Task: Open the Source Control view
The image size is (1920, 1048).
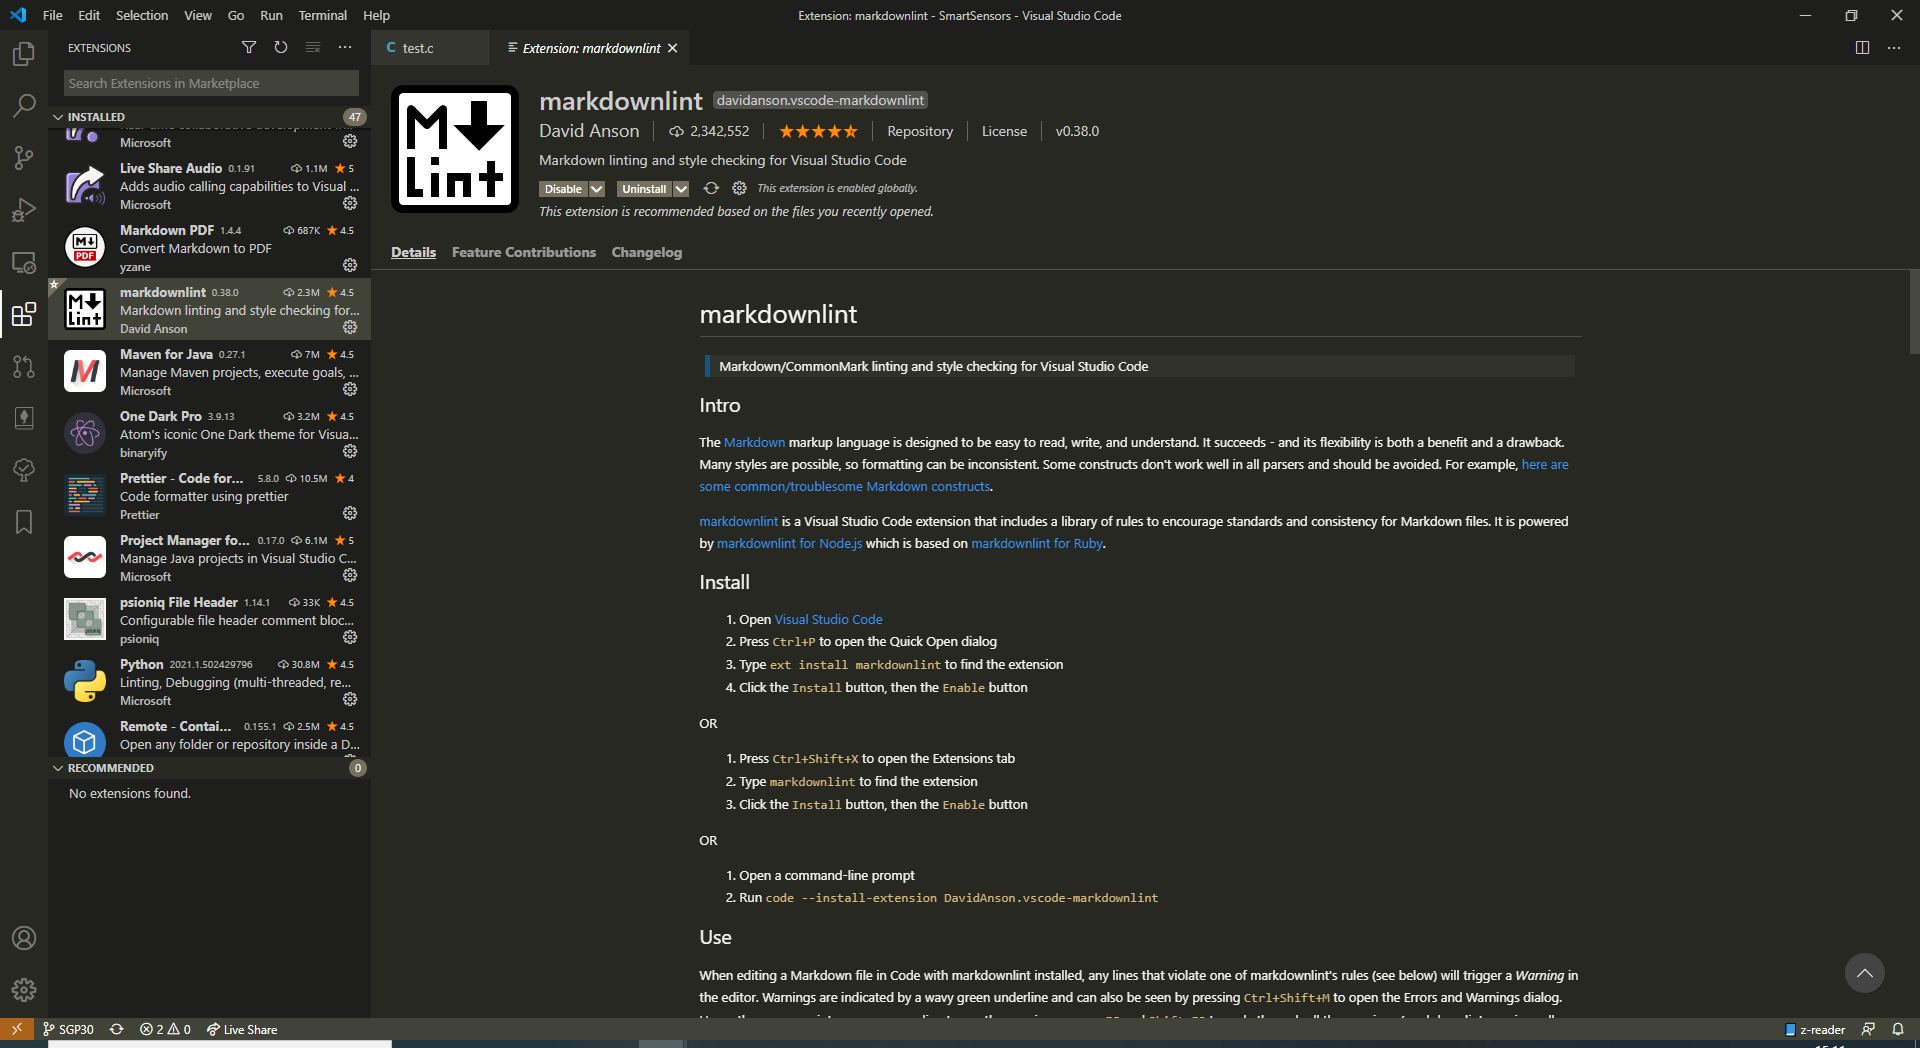Action: click(24, 157)
